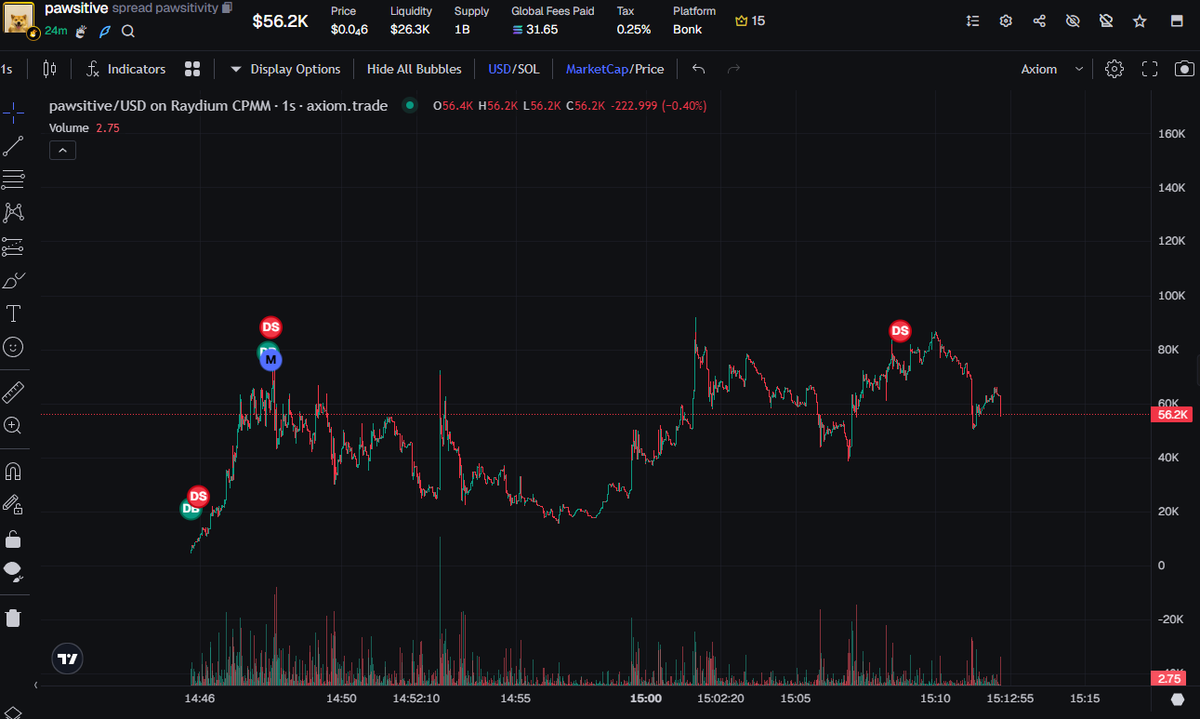Click the Global Fees Paid 31.65 value
This screenshot has height=719, width=1200.
point(535,29)
